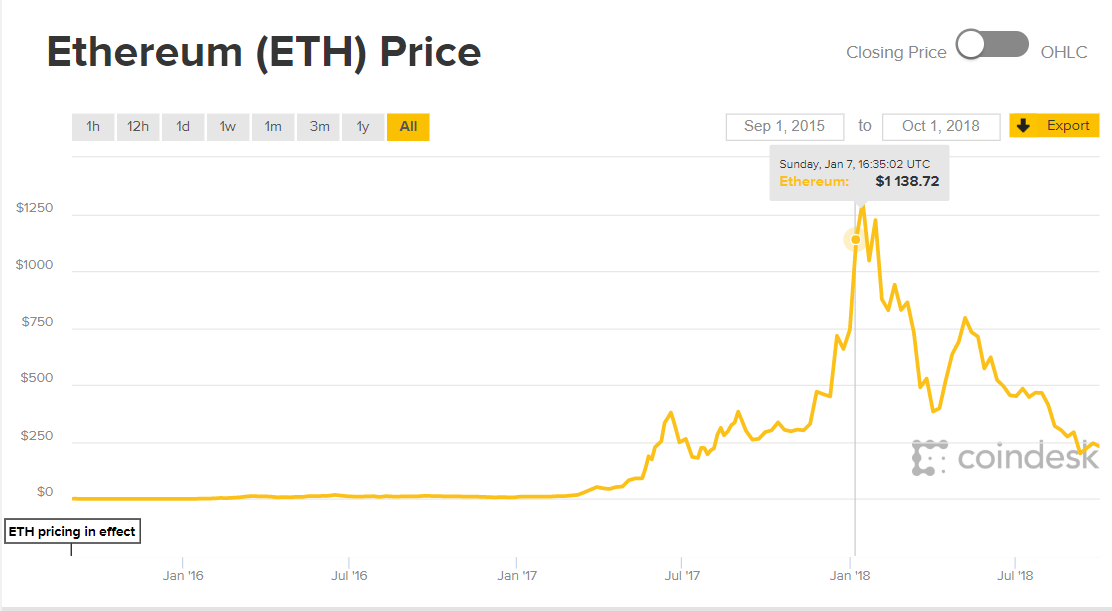Image resolution: width=1112 pixels, height=611 pixels.
Task: Open the Oct 1, 2018 end date field
Action: point(941,126)
